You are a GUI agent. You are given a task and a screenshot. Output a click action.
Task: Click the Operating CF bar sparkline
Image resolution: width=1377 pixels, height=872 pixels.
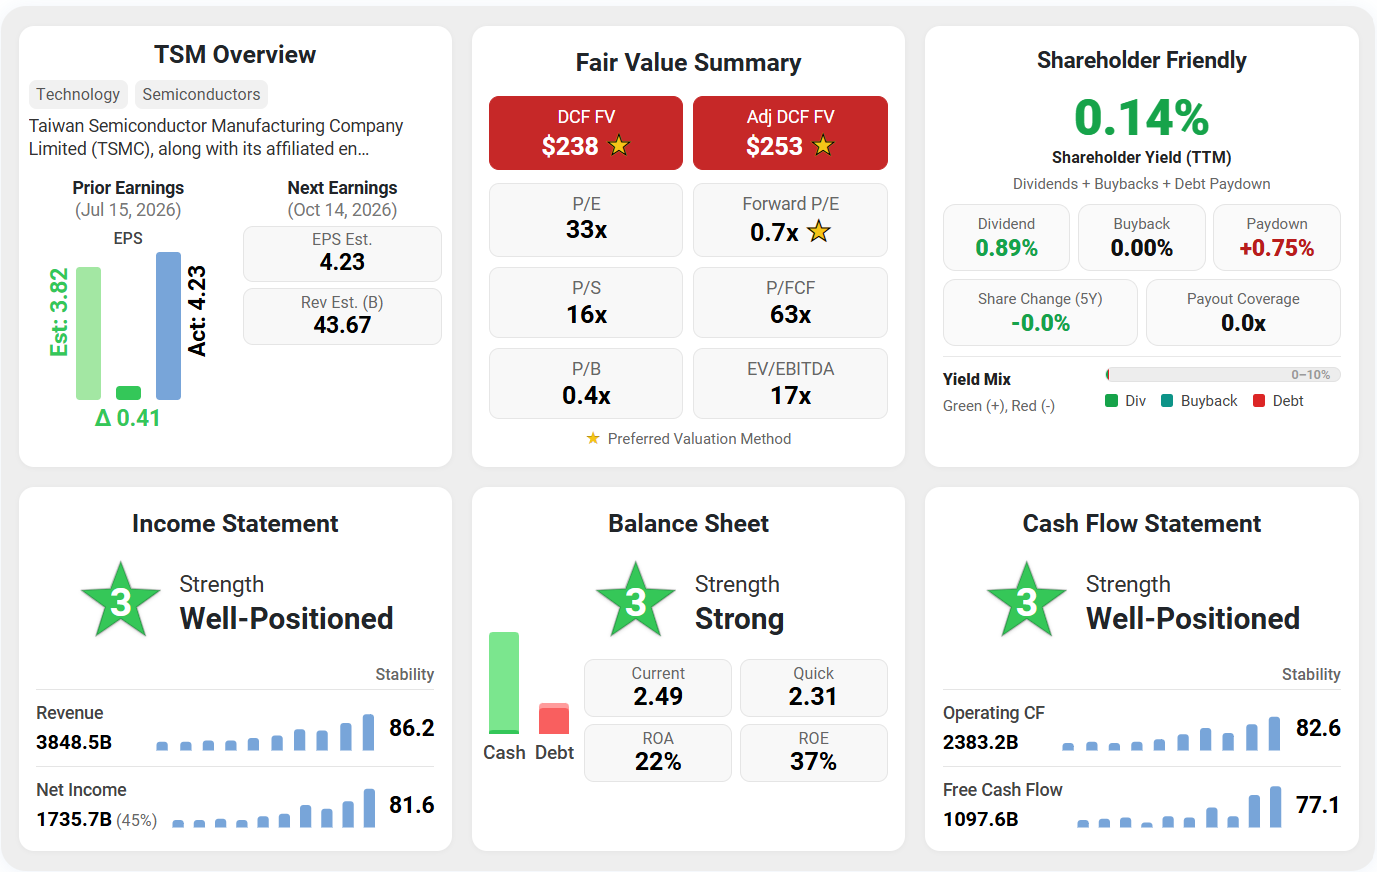[1171, 733]
